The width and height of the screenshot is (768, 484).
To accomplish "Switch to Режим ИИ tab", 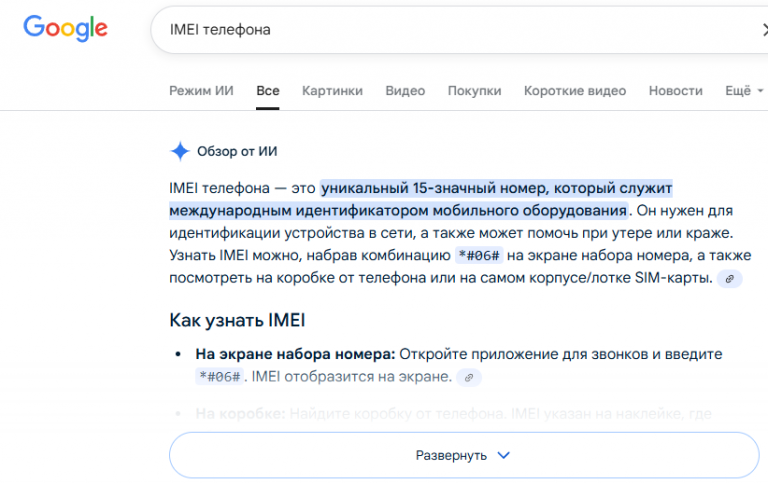I will tap(201, 90).
